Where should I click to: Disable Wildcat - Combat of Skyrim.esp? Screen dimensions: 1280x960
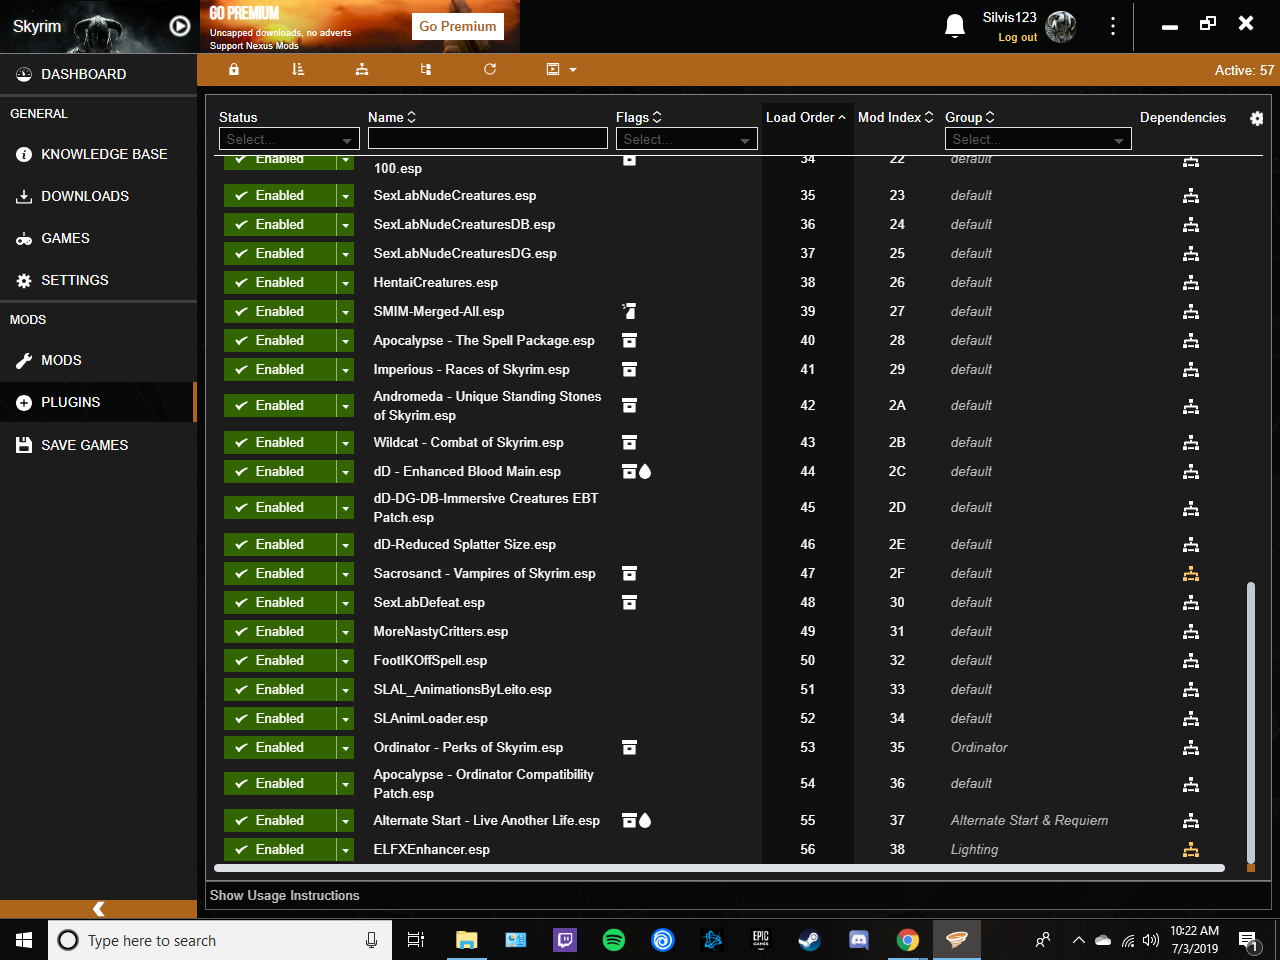click(280, 442)
